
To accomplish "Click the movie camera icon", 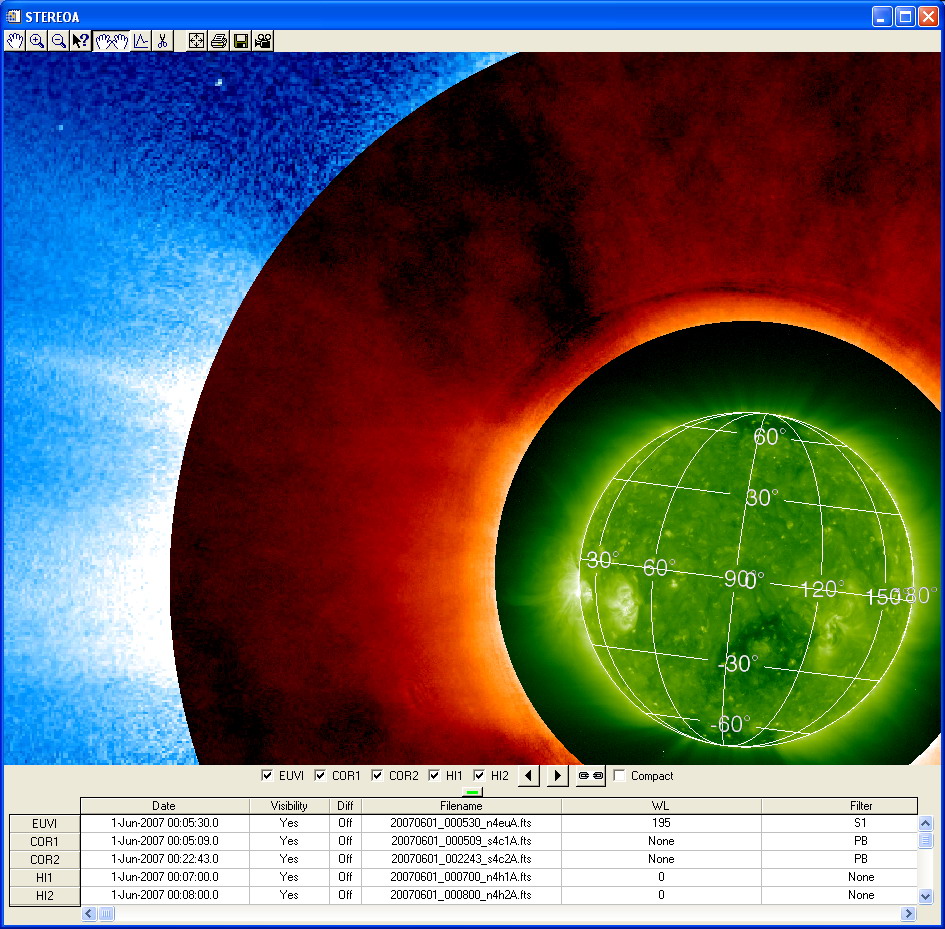I will coord(263,41).
